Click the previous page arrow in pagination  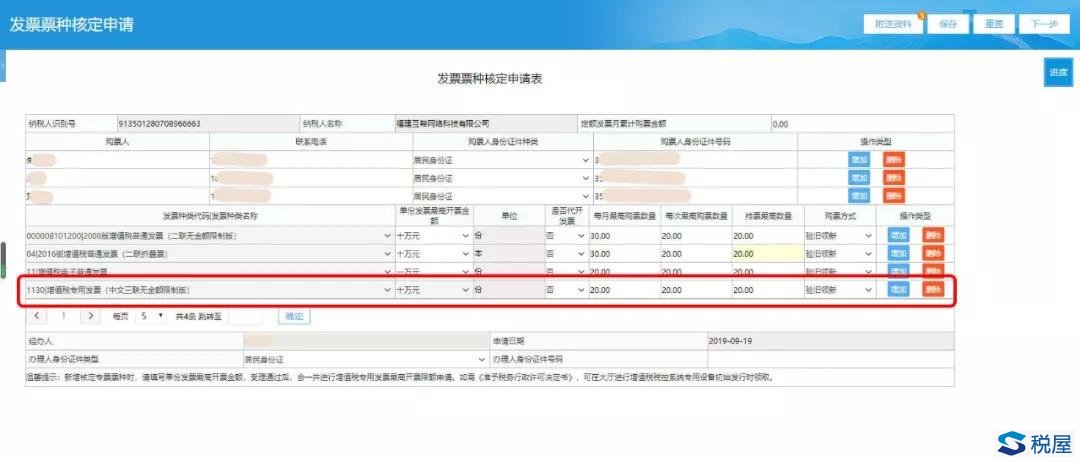point(37,316)
